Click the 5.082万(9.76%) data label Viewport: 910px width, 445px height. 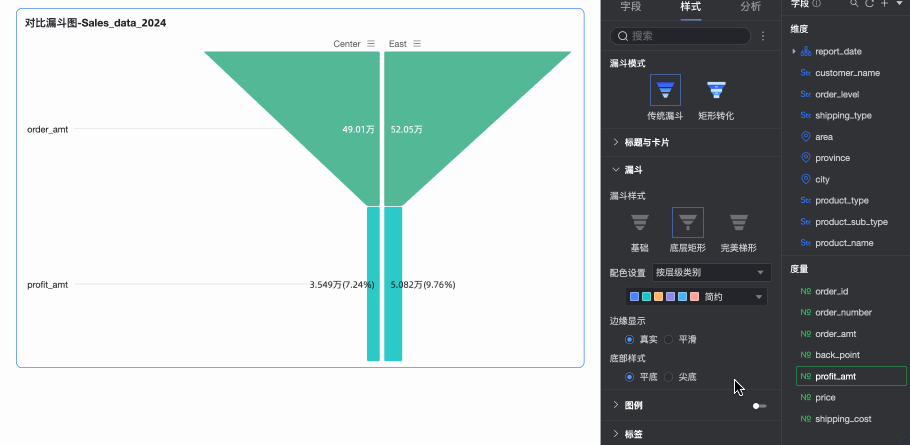[423, 285]
